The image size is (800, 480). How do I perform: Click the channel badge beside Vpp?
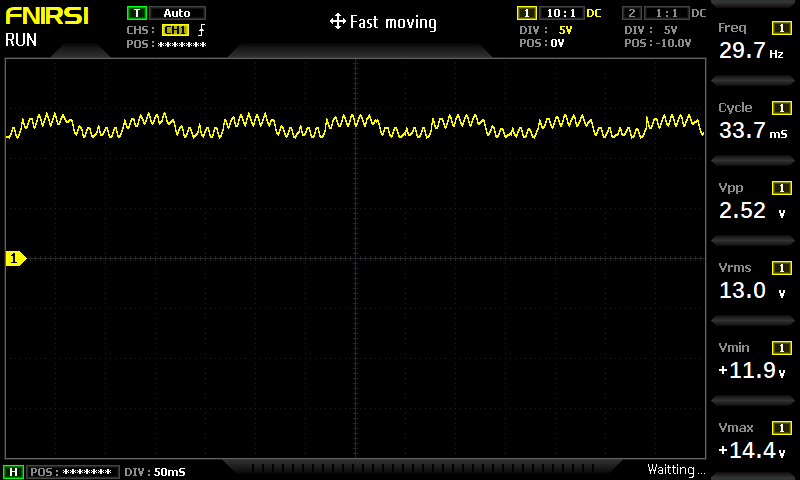tap(782, 188)
